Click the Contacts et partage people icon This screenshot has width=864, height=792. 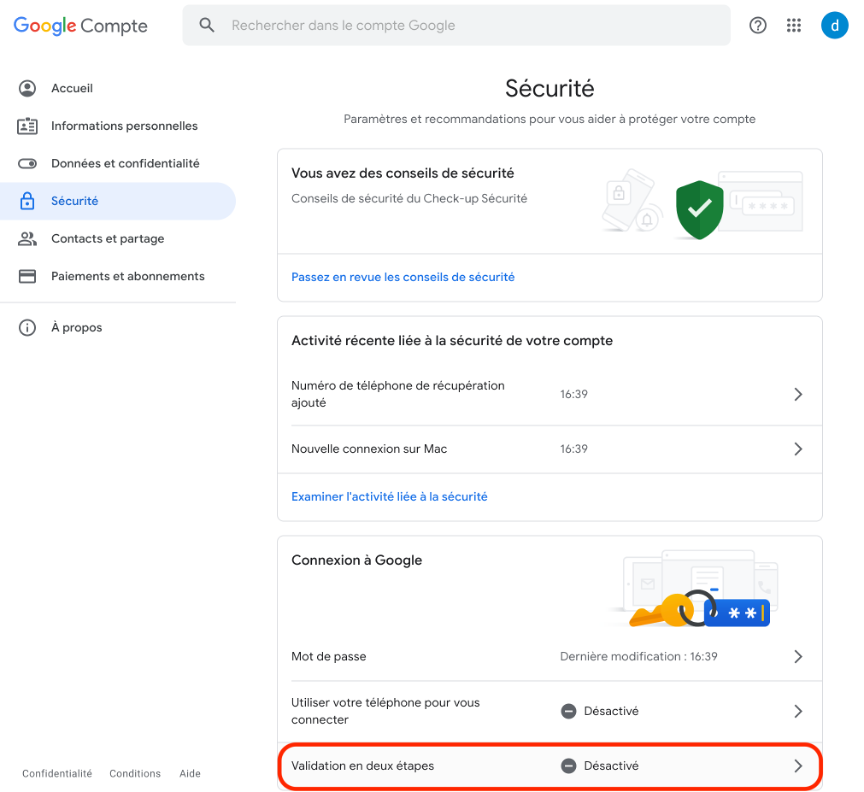[27, 239]
